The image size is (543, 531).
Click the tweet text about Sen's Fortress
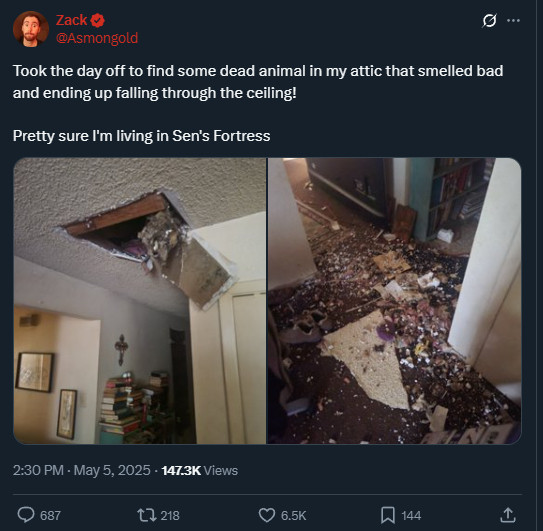coord(142,136)
